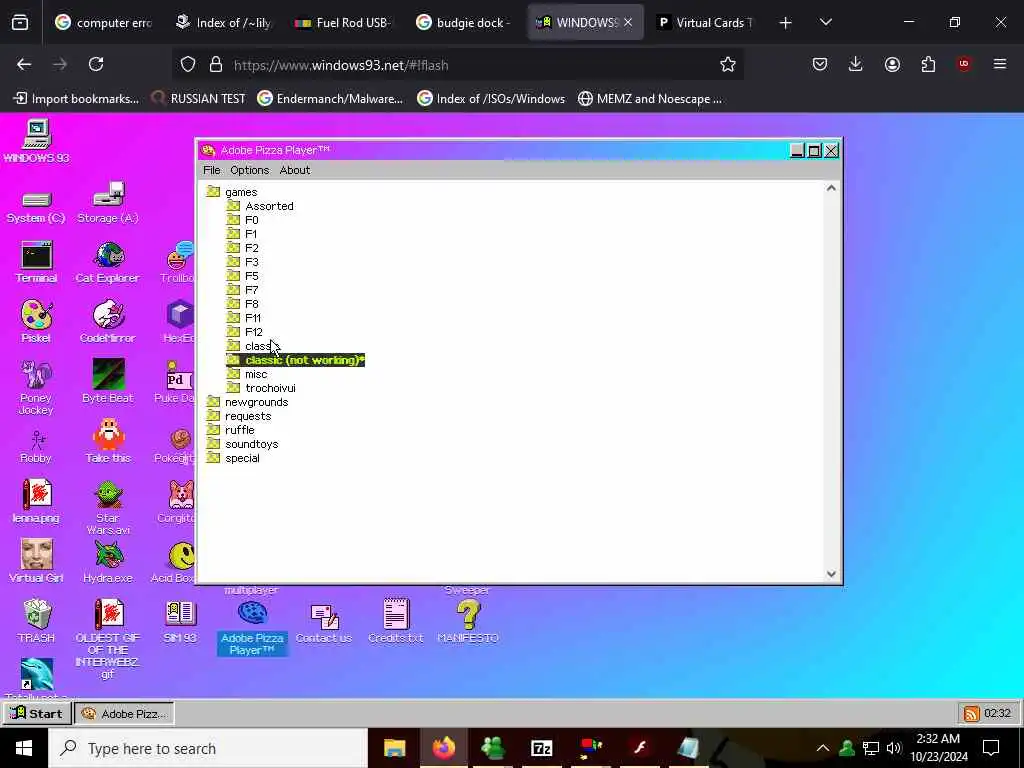Launch the Terminal desktop icon
1024x768 pixels.
37,263
